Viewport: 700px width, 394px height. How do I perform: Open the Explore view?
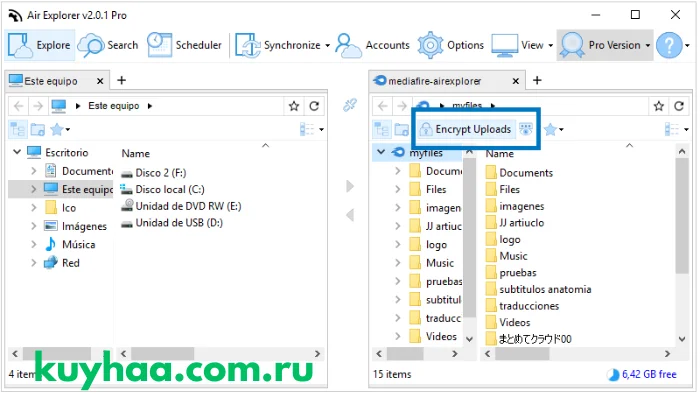(x=40, y=45)
